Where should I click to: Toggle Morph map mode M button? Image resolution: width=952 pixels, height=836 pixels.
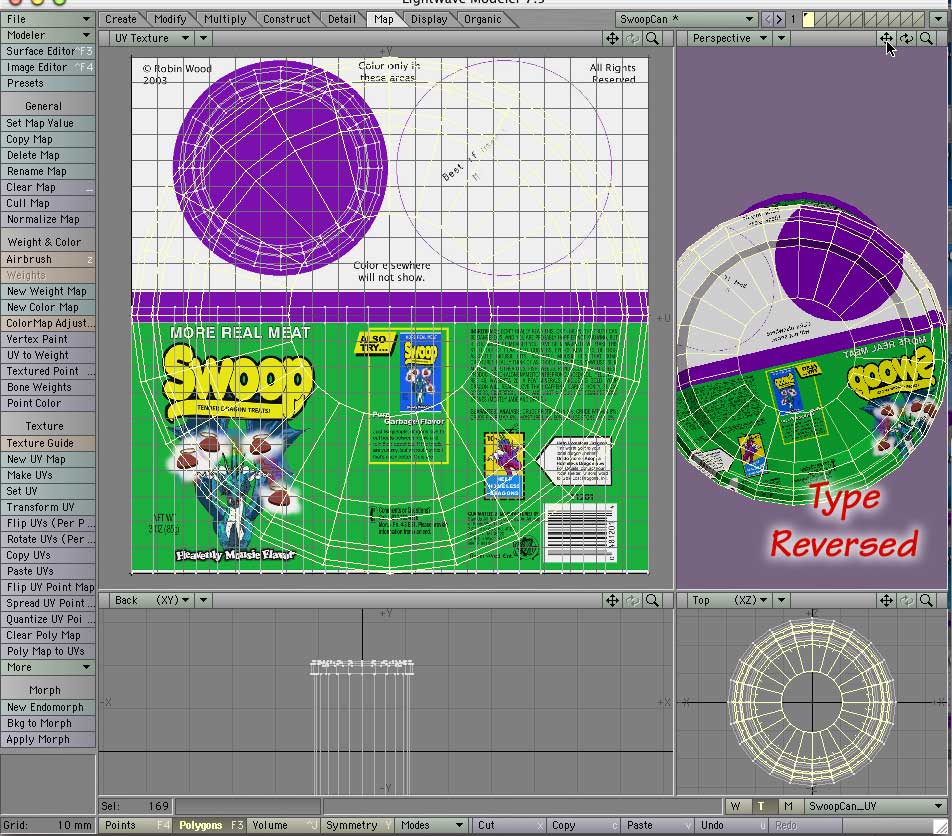click(788, 806)
